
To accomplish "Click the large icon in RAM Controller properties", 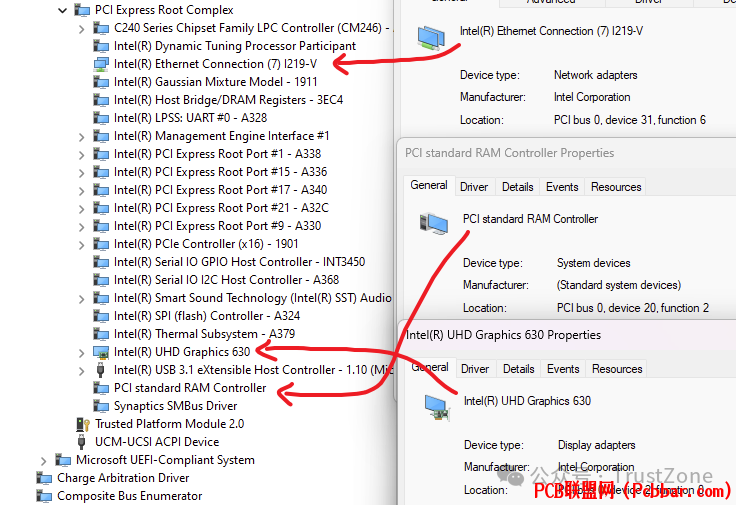I will [434, 224].
